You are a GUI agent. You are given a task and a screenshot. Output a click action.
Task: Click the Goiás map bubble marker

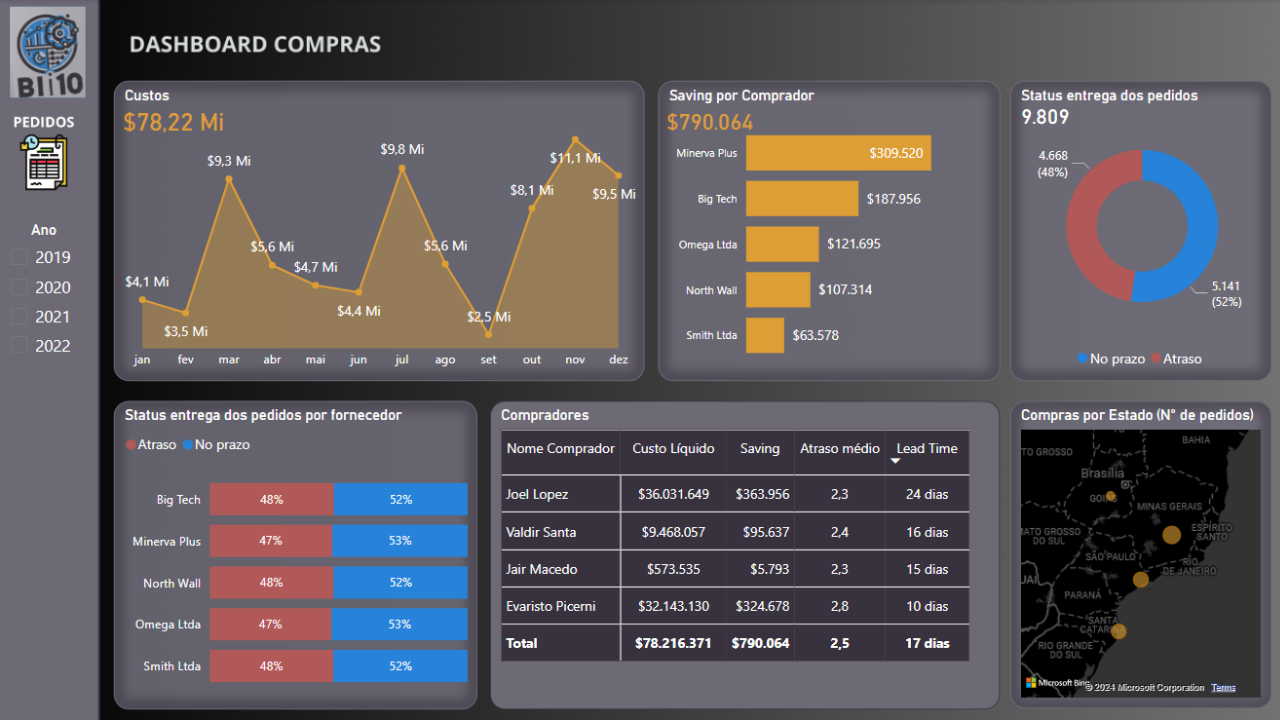[1110, 495]
